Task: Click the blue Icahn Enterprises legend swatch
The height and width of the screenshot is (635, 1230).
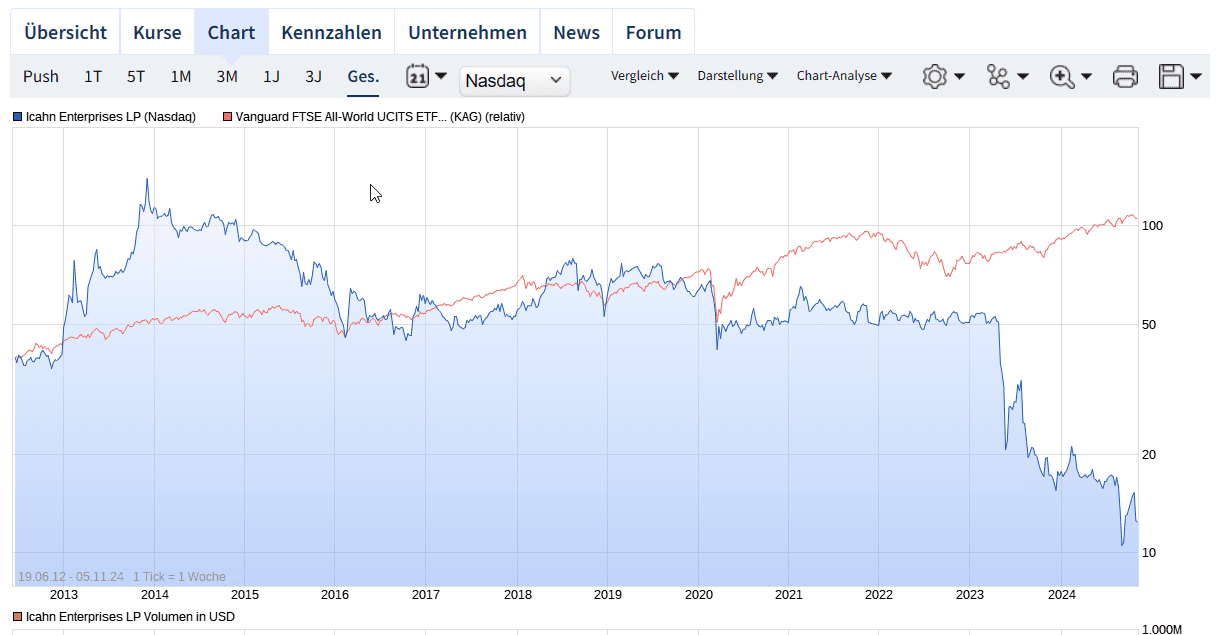Action: tap(18, 117)
